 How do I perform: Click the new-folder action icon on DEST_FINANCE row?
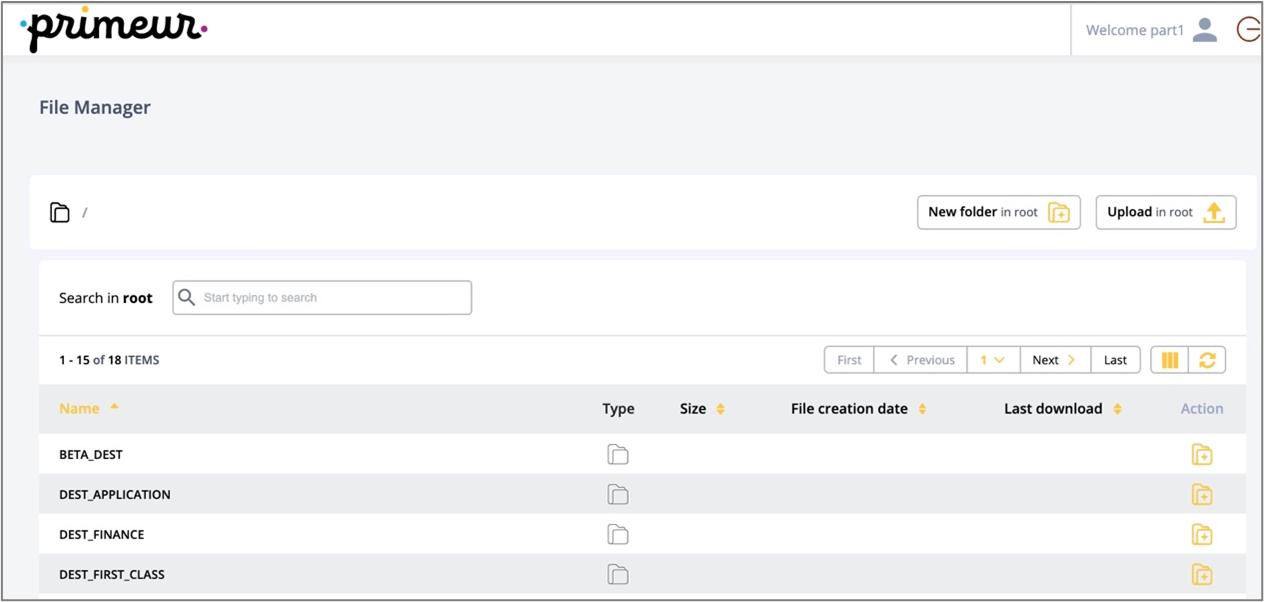point(1202,534)
